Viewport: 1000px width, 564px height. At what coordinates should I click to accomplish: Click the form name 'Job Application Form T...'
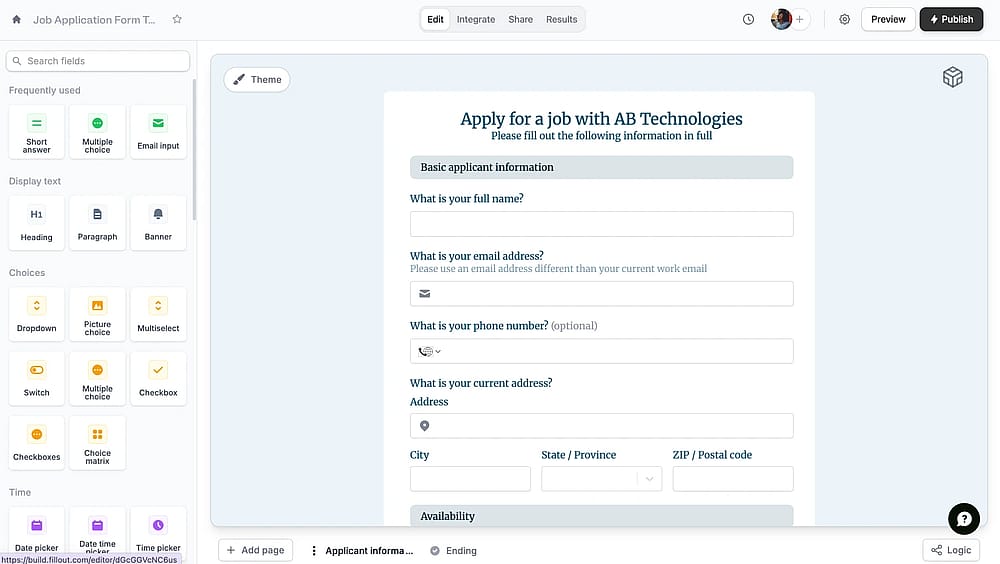(94, 20)
